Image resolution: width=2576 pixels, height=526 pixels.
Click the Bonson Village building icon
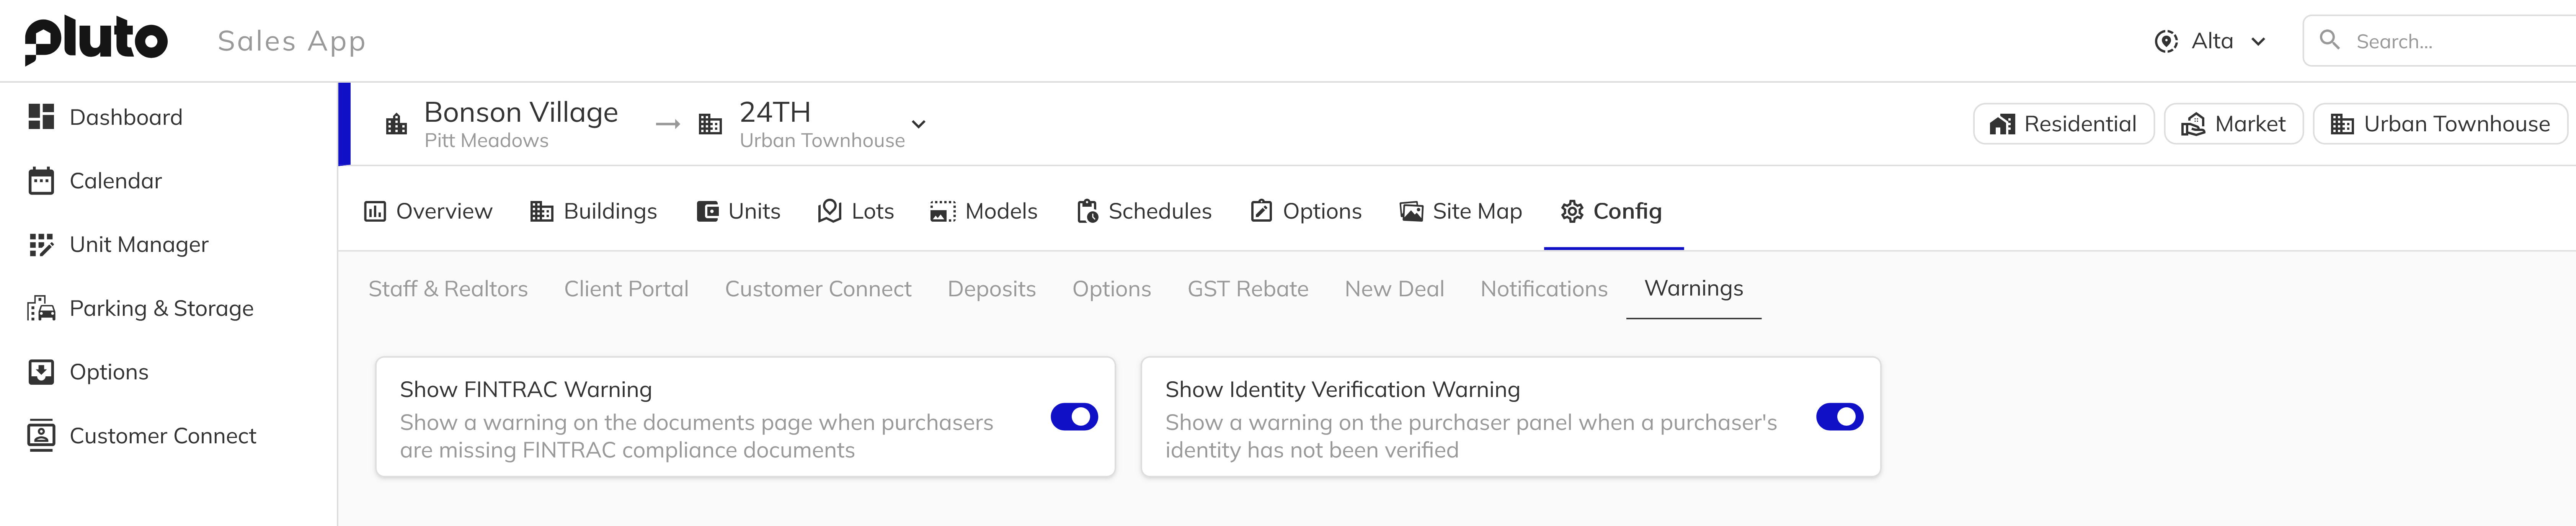pos(397,124)
